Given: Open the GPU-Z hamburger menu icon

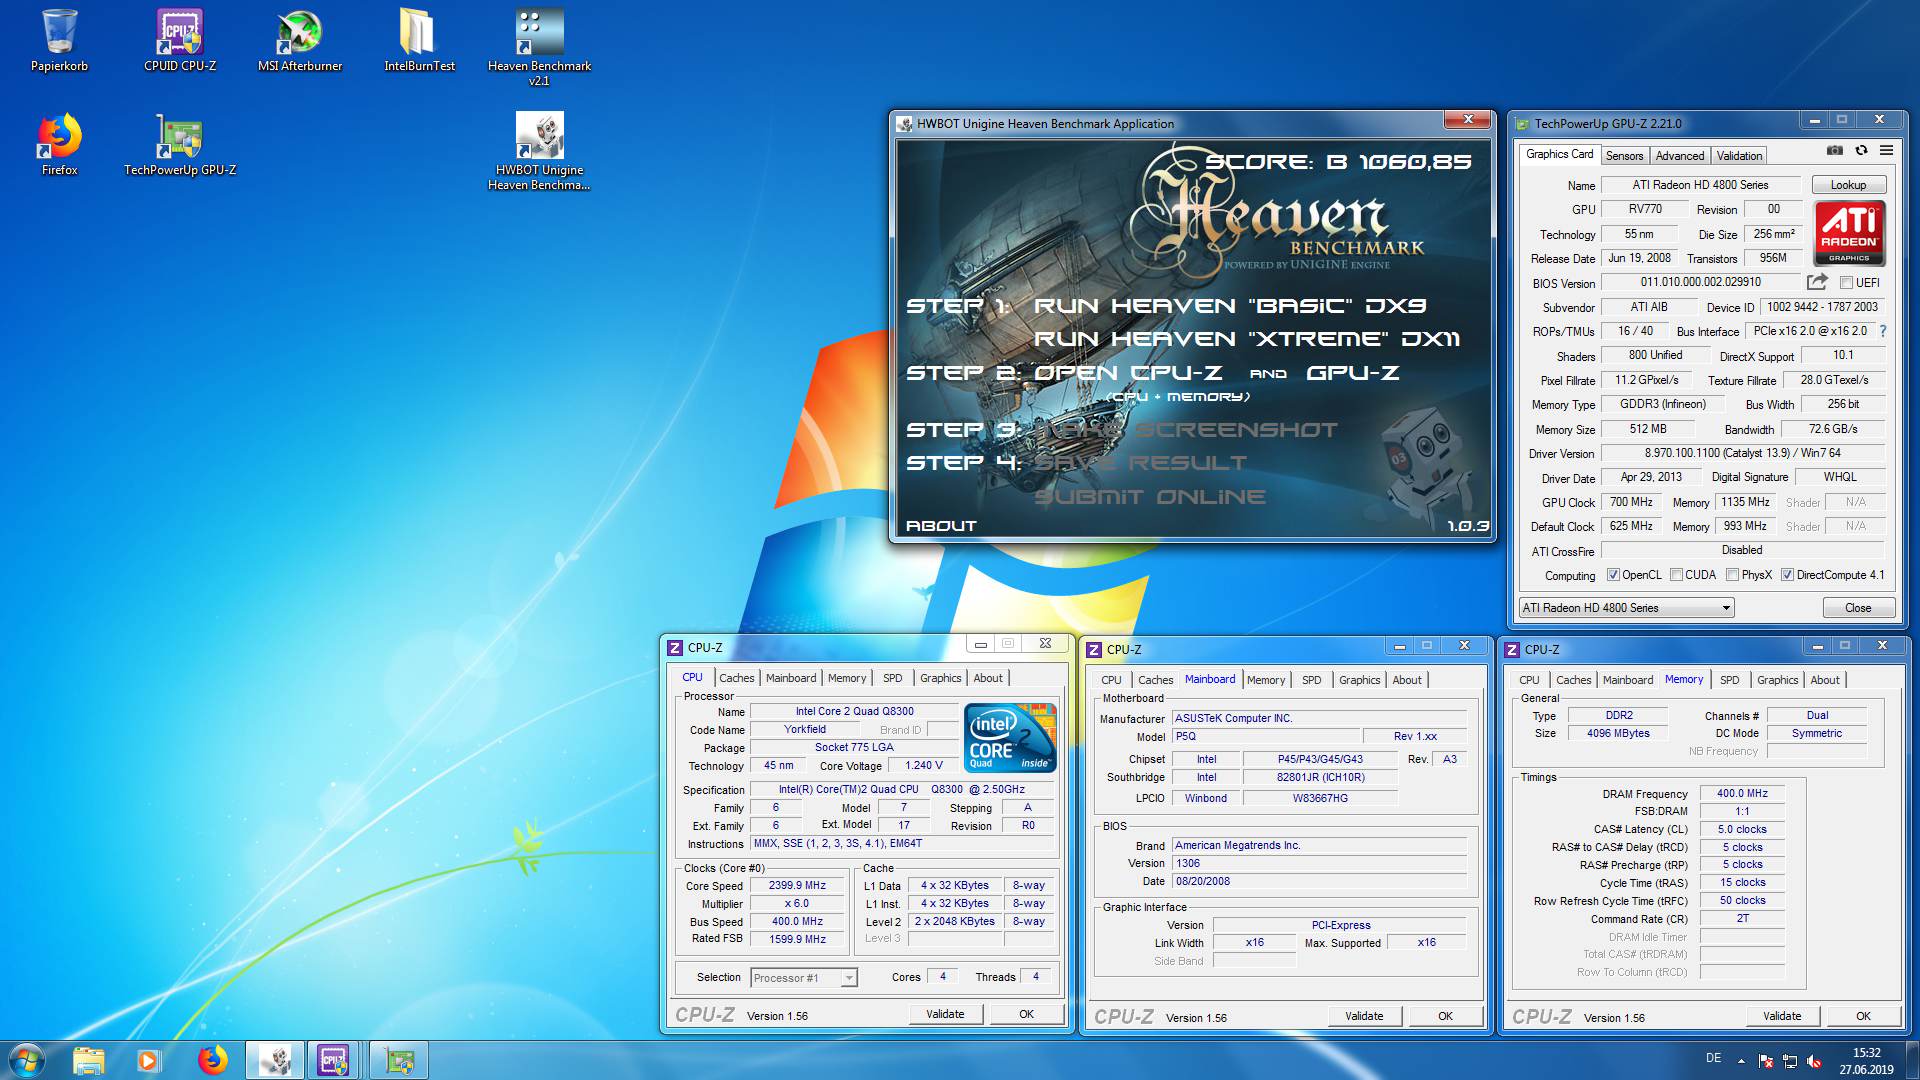Looking at the screenshot, I should coord(1886,150).
